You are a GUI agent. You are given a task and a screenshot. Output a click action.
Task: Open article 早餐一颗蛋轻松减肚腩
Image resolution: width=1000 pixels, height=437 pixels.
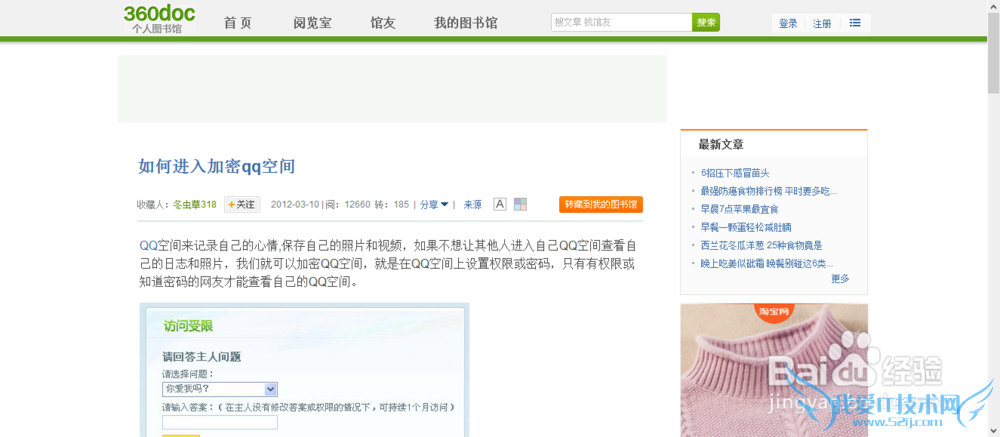(746, 227)
